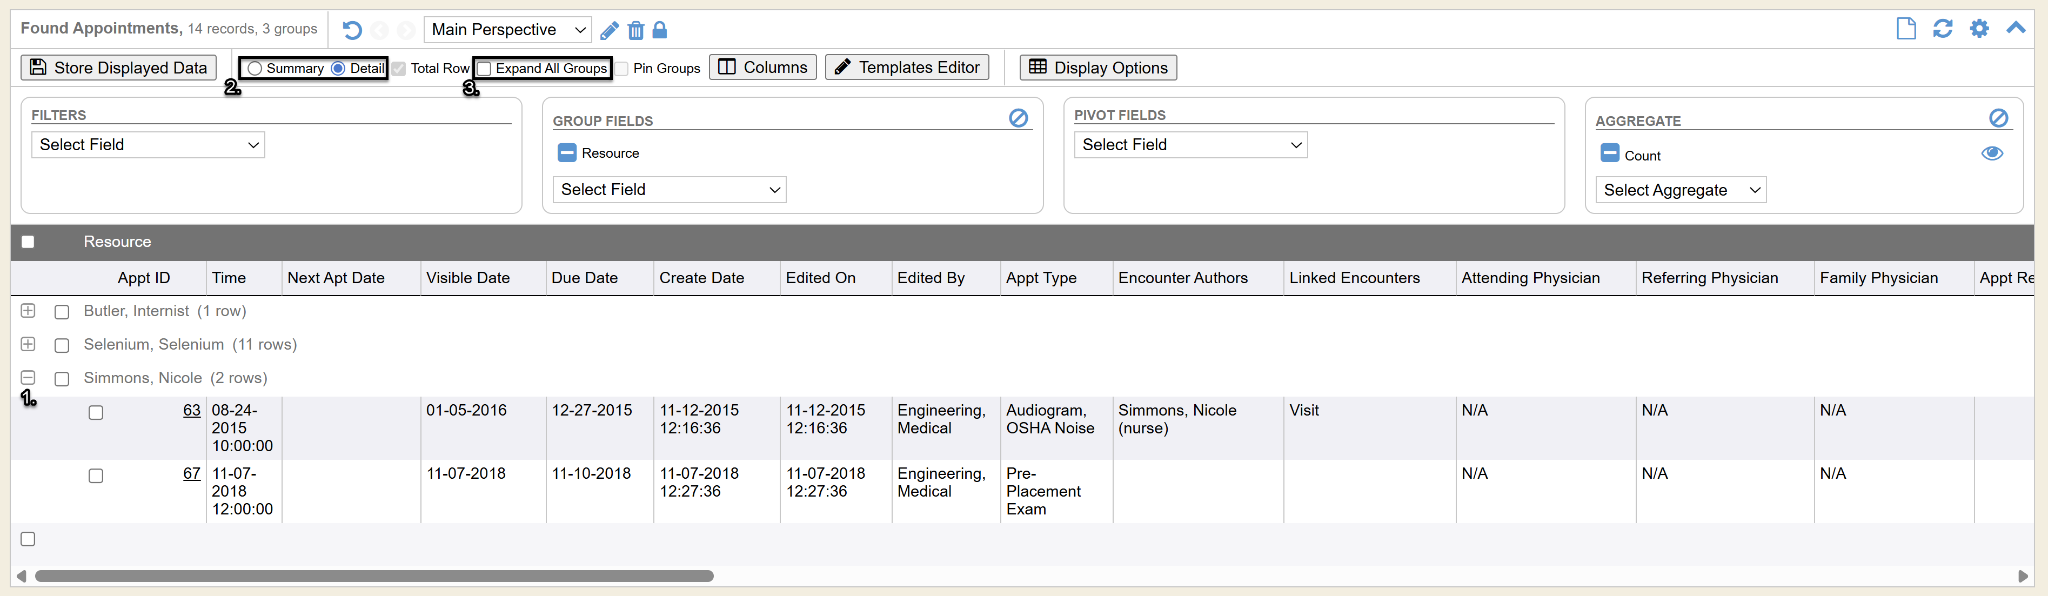Click the lock icon next to trash
Image resolution: width=2048 pixels, height=596 pixels.
(660, 30)
